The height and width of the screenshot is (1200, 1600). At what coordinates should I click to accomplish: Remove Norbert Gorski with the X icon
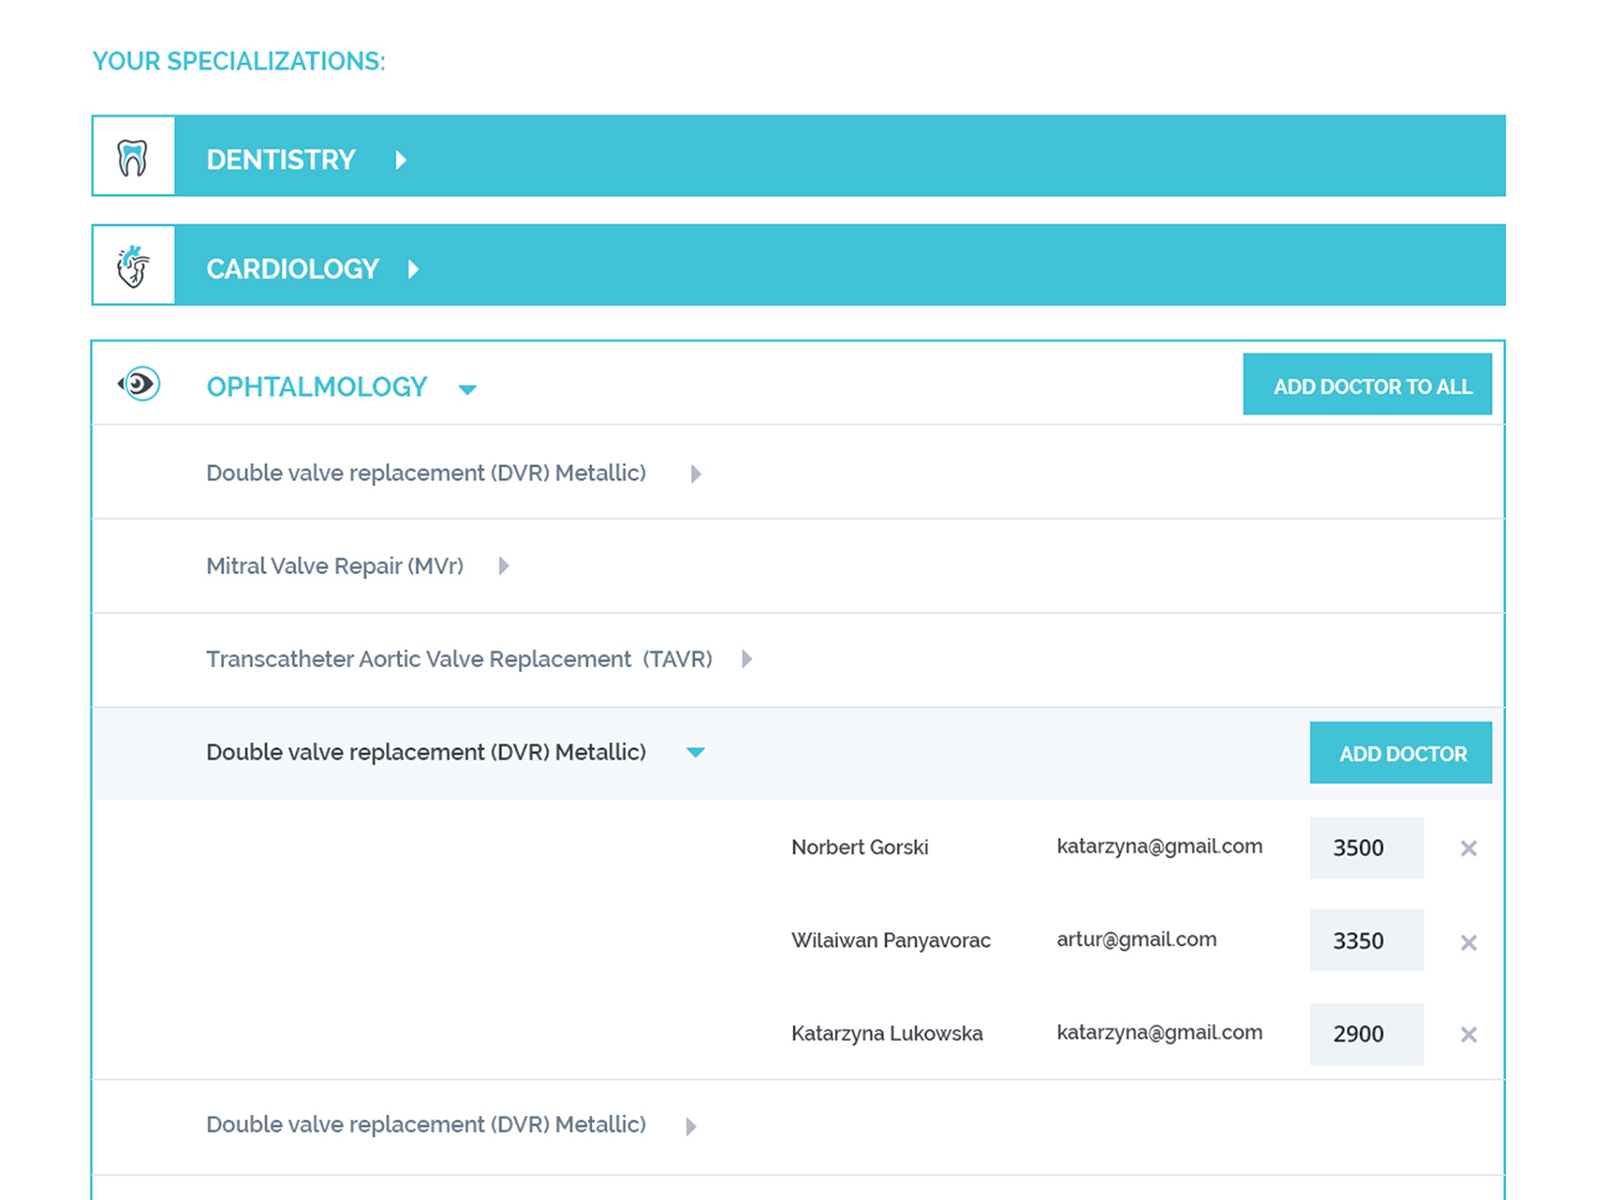point(1468,849)
